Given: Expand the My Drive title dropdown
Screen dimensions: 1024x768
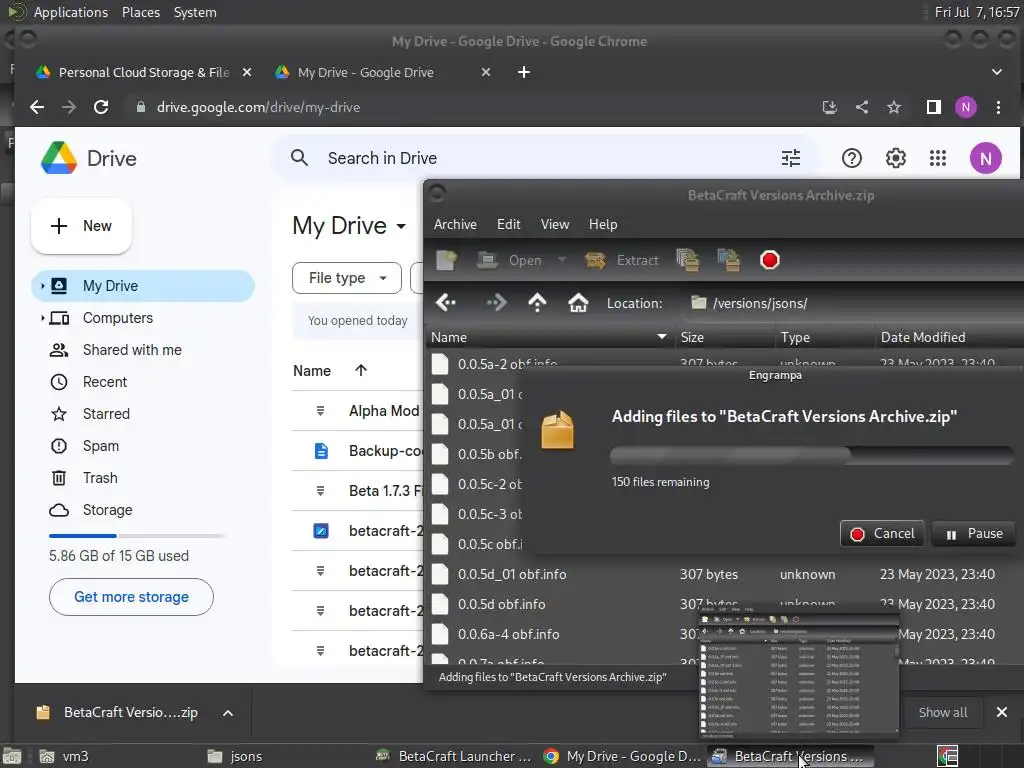Looking at the screenshot, I should point(401,226).
